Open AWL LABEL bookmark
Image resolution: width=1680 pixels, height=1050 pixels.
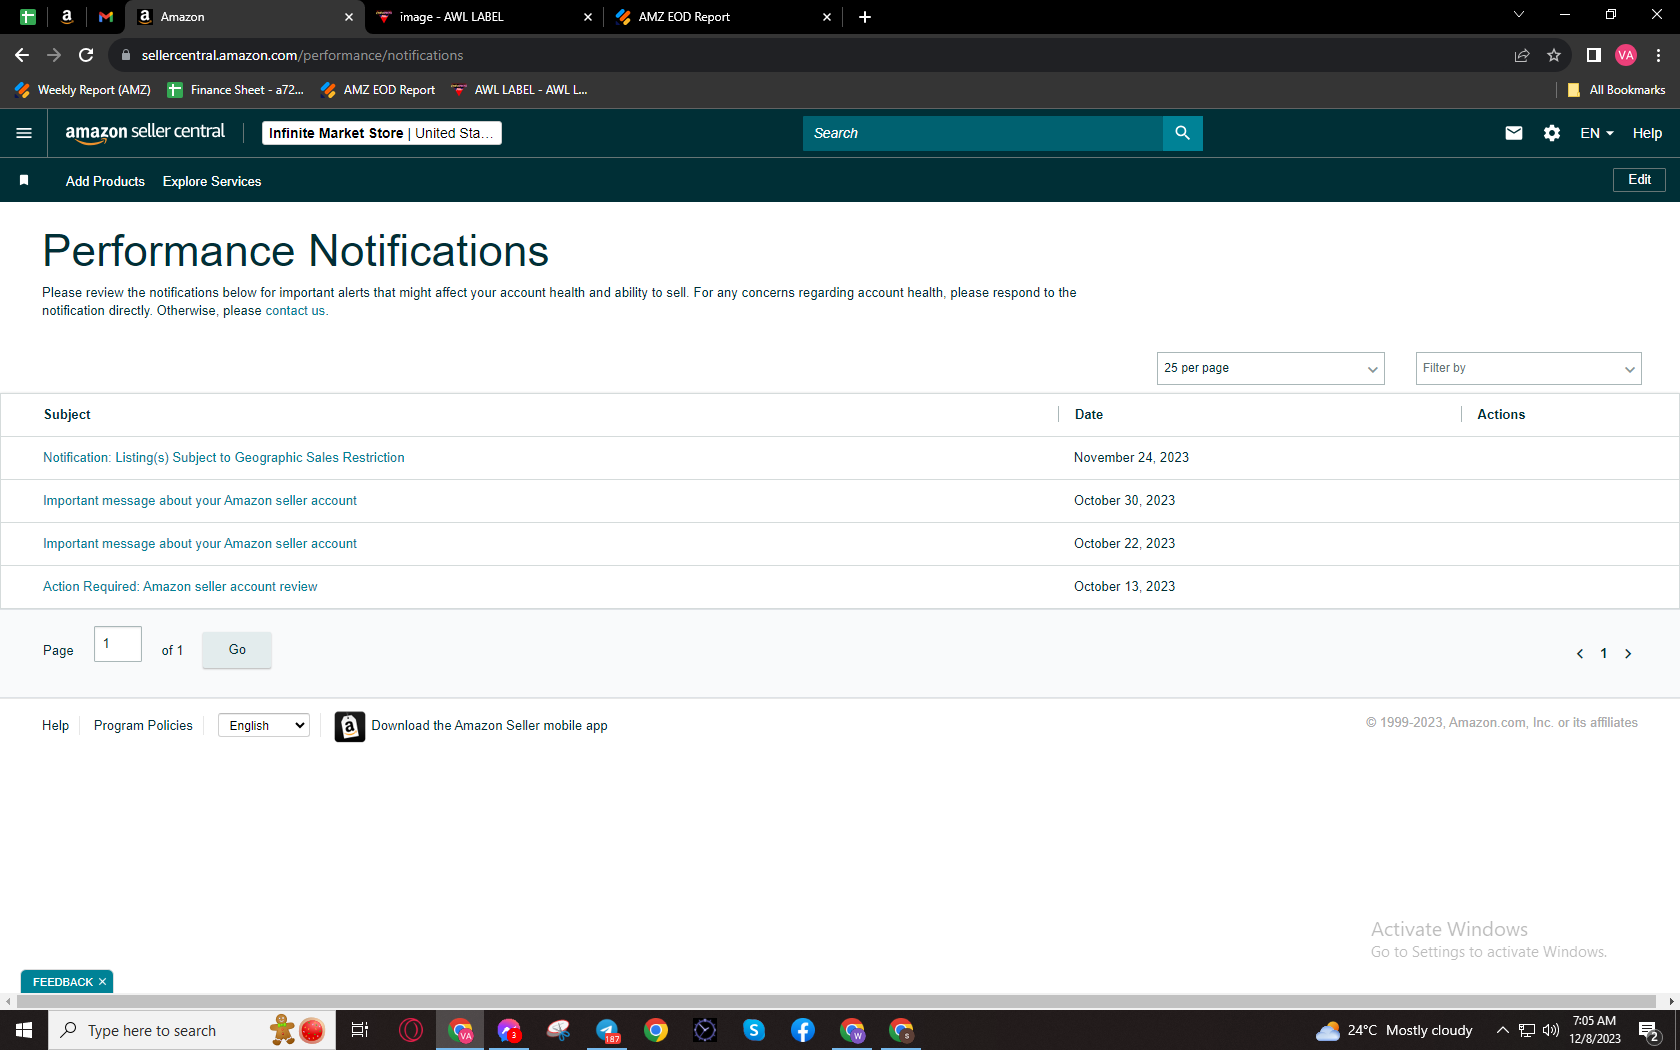[519, 90]
